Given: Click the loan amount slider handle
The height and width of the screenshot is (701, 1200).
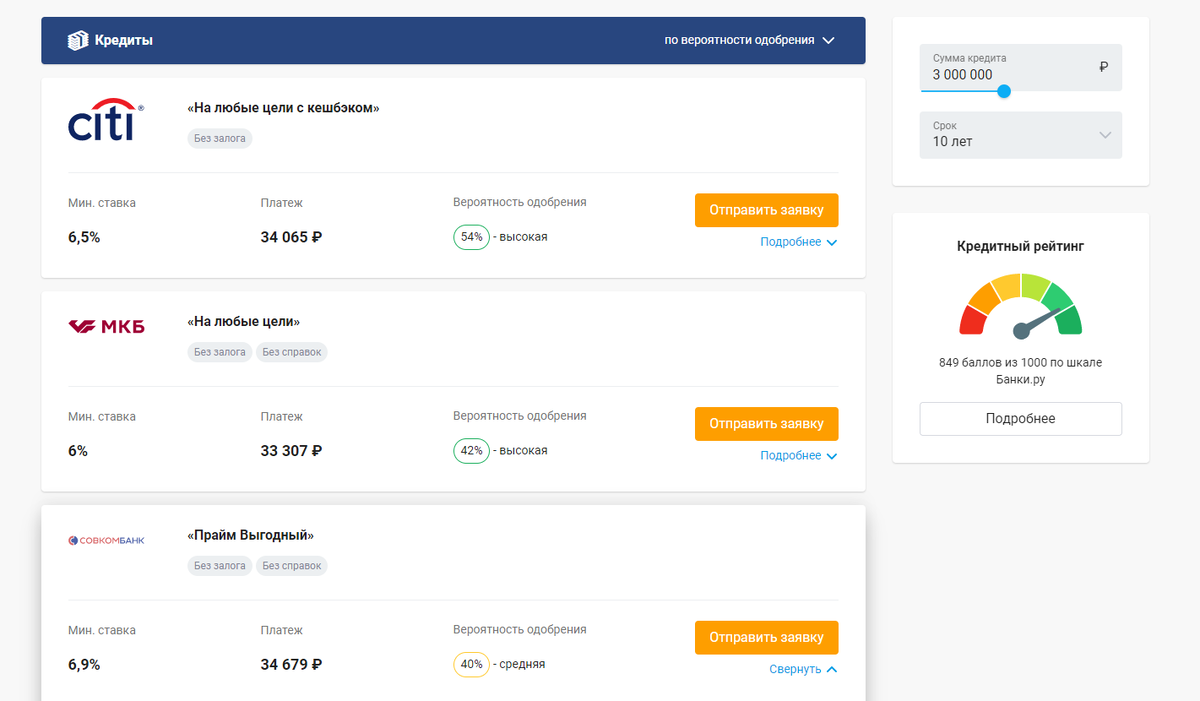Looking at the screenshot, I should 1004,91.
